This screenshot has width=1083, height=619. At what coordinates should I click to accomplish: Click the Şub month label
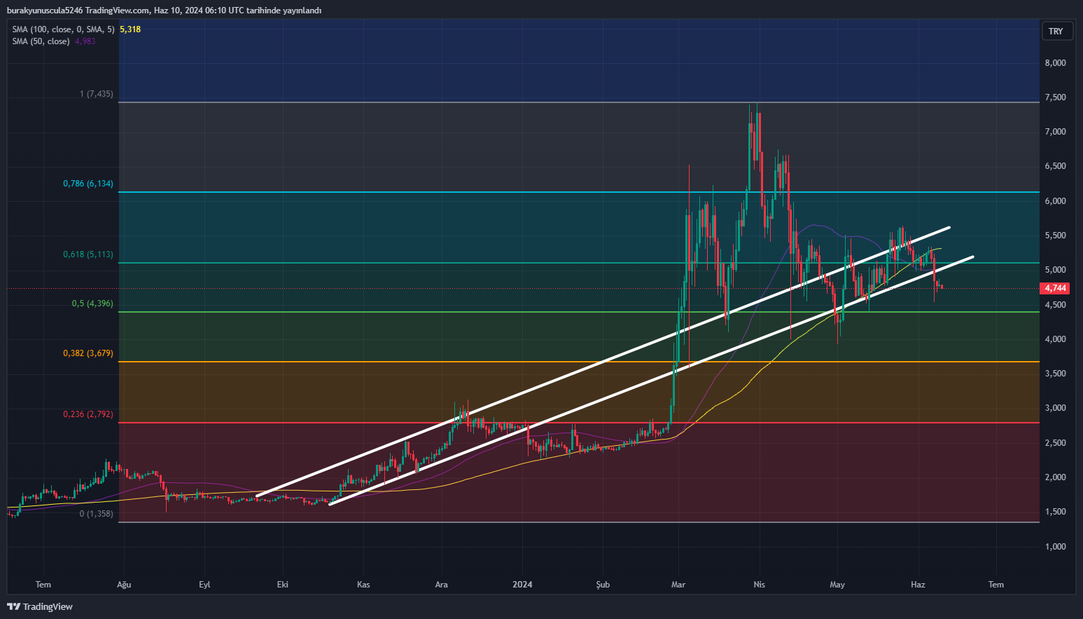(x=603, y=584)
